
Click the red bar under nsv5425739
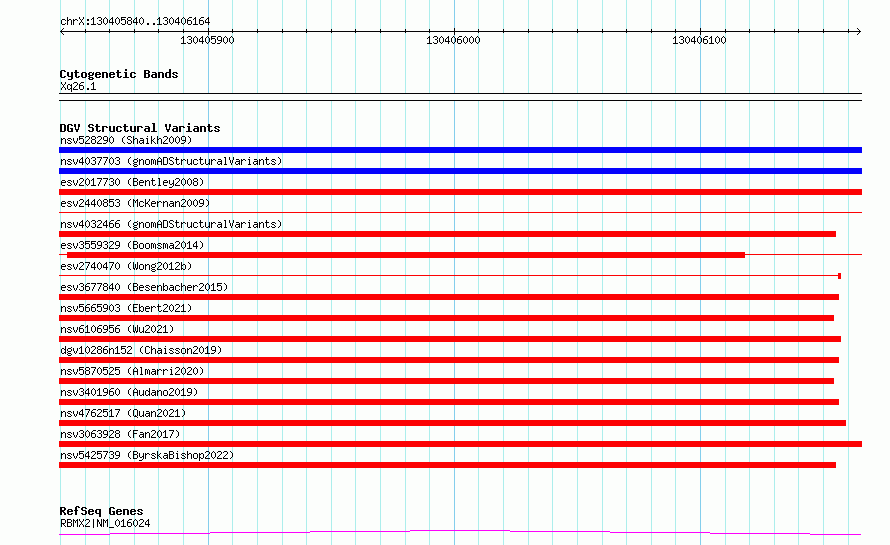tap(447, 465)
